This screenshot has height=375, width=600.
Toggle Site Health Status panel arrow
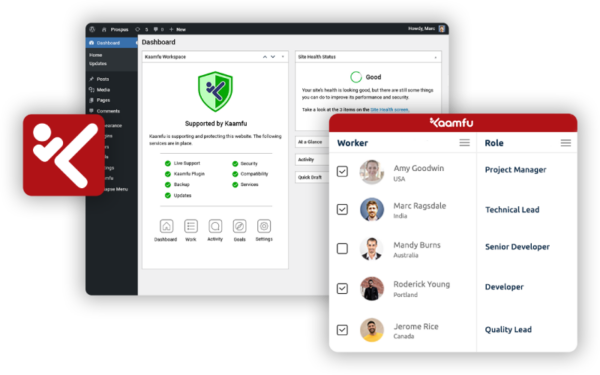pyautogui.click(x=435, y=57)
